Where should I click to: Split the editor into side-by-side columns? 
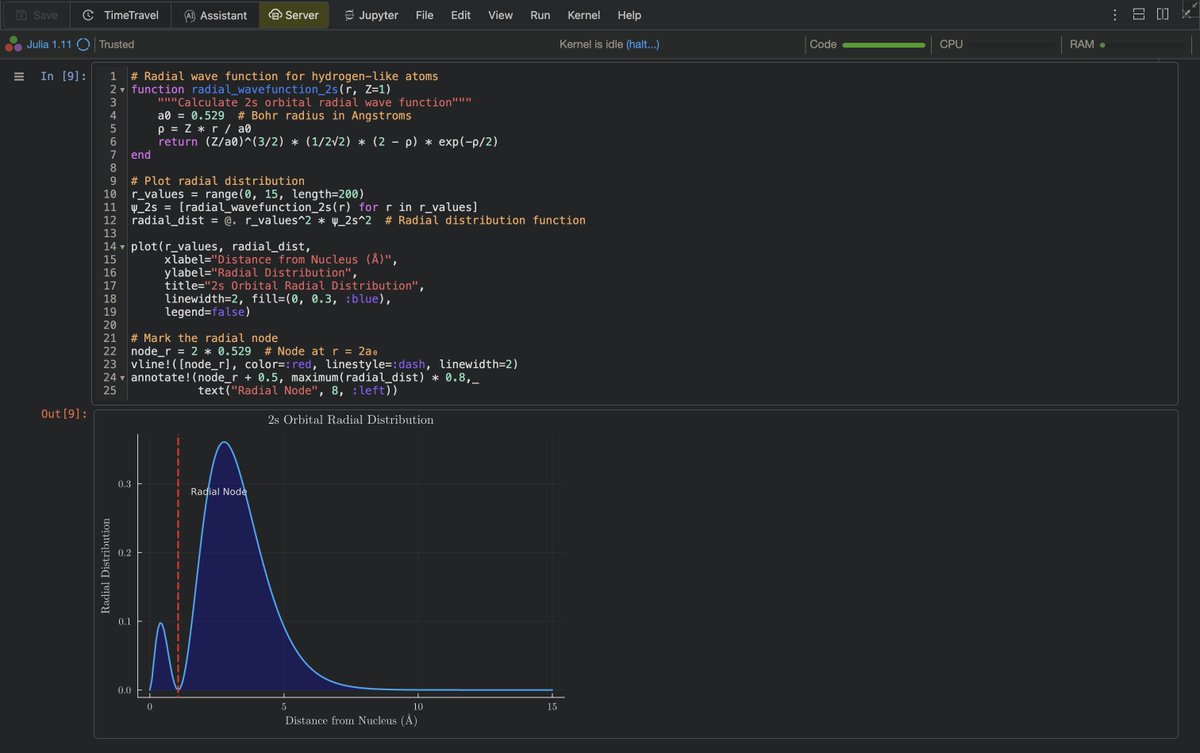(1162, 14)
